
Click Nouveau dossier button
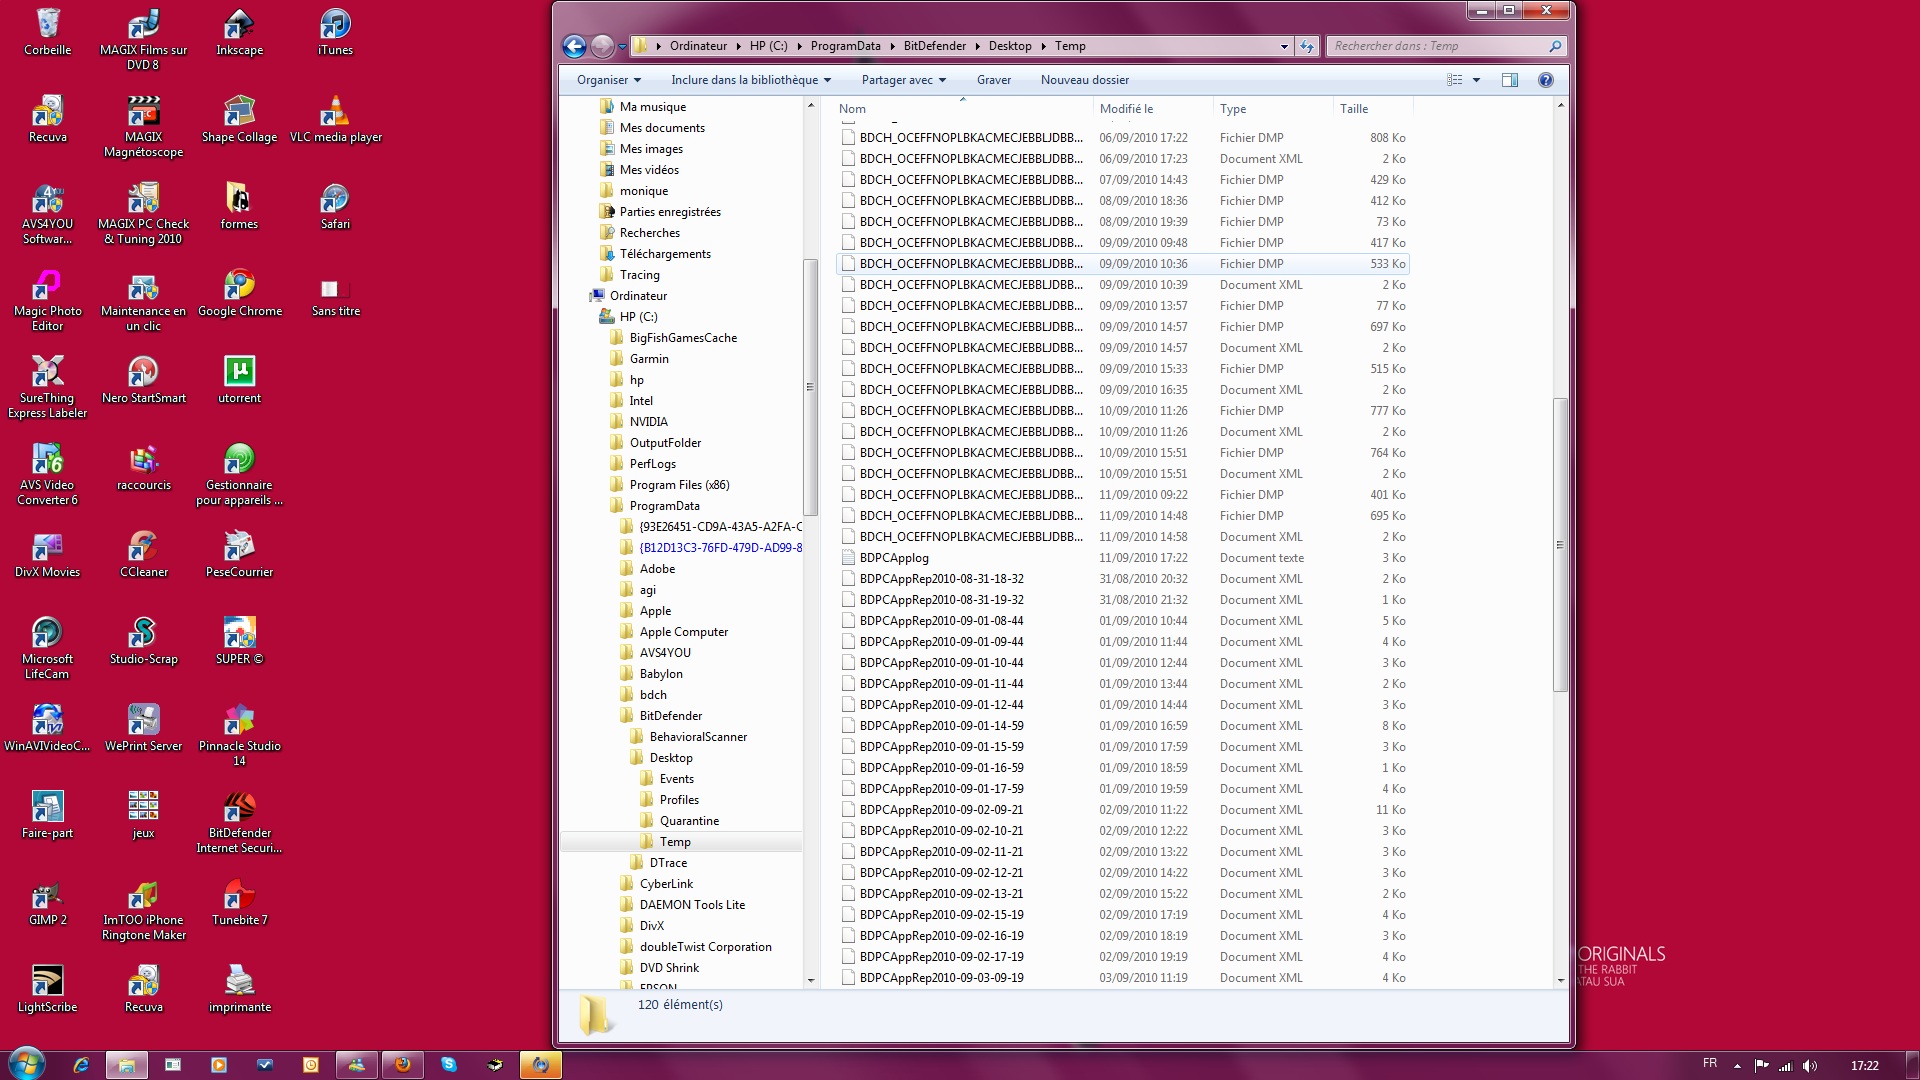1084,80
